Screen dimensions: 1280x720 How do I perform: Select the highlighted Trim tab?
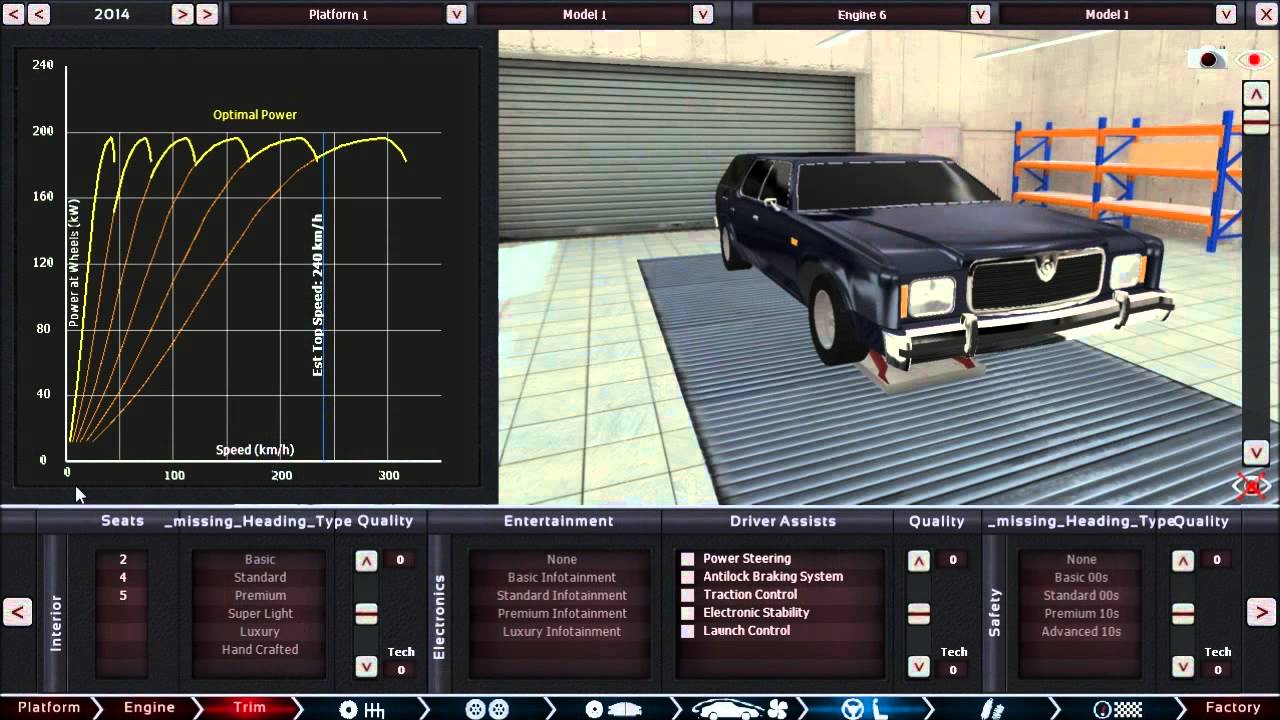point(249,708)
